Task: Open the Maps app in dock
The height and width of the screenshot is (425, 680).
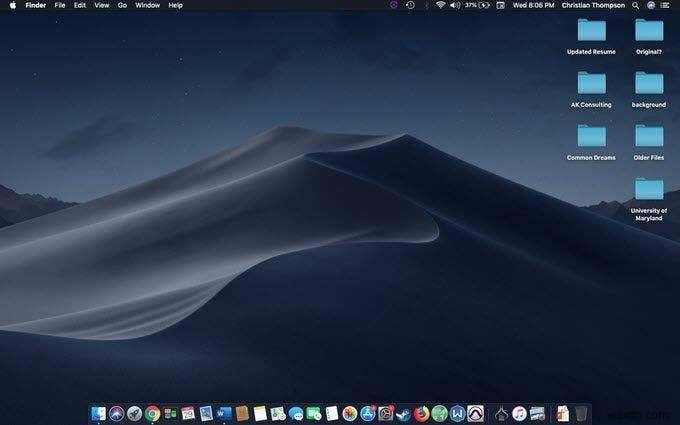Action: 278,414
